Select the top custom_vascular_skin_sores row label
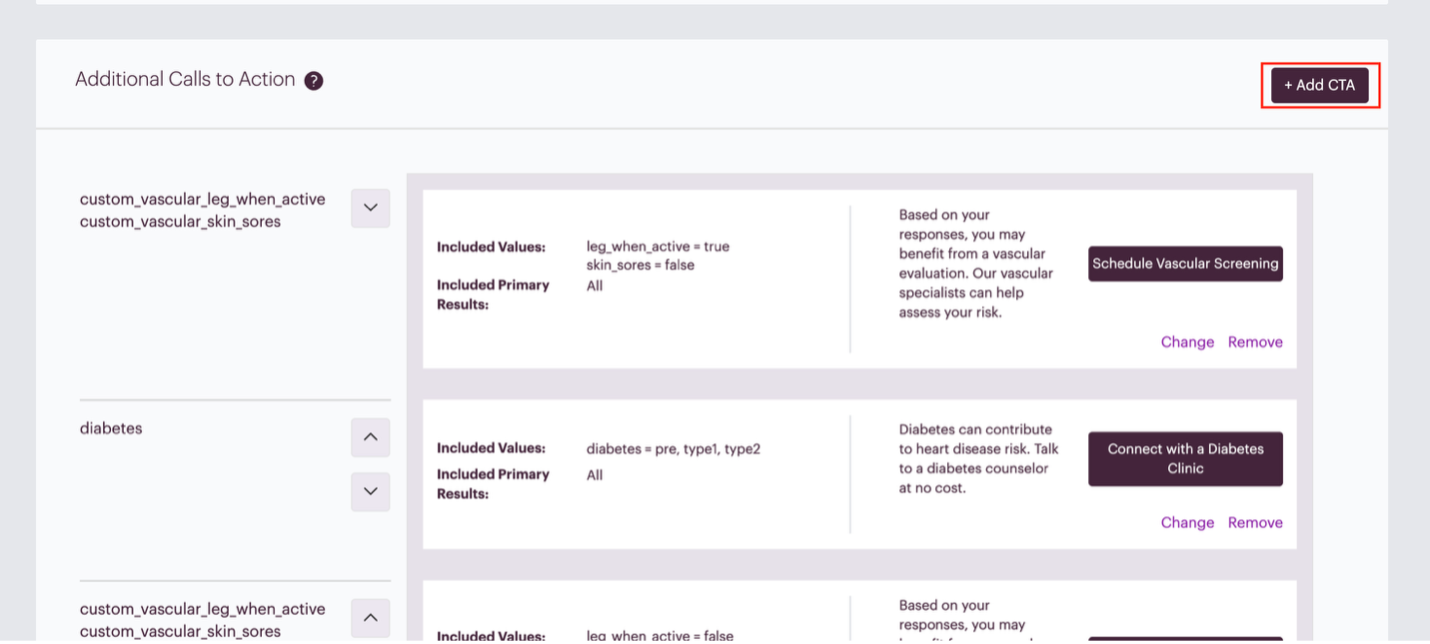This screenshot has height=644, width=1430. point(180,221)
